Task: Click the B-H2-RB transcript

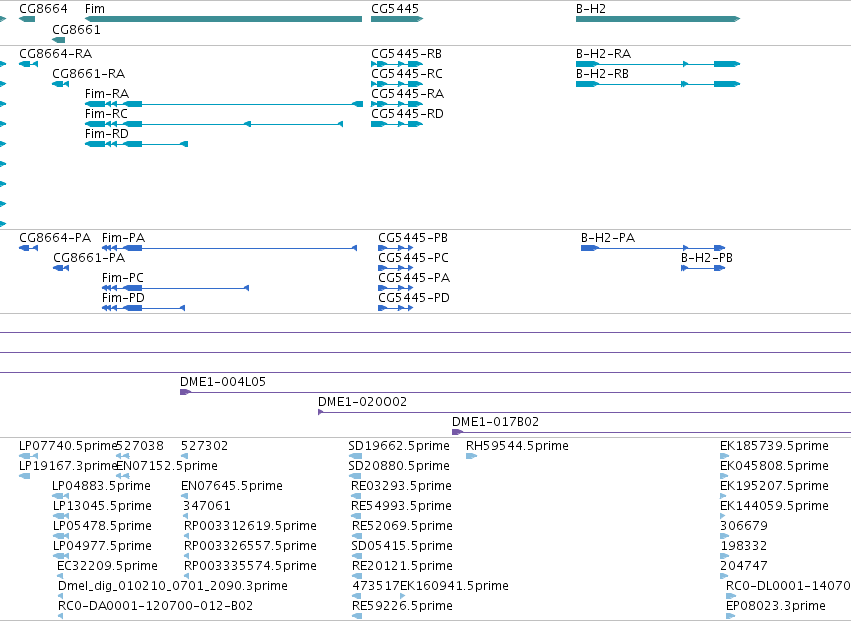Action: point(658,84)
